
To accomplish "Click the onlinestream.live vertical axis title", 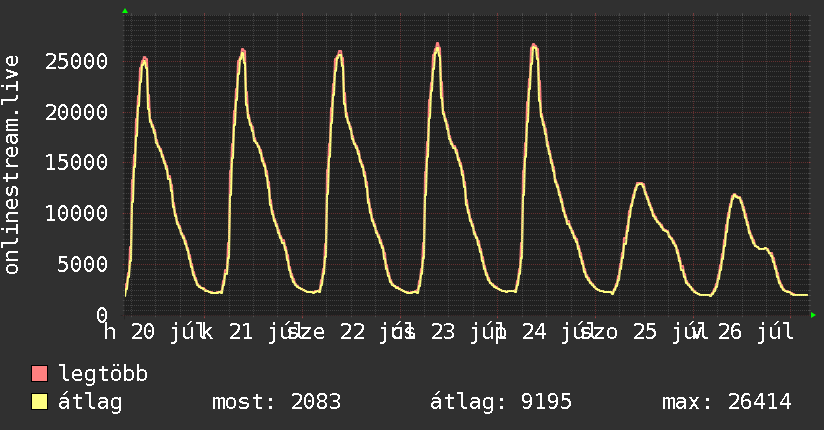I will 11,165.
